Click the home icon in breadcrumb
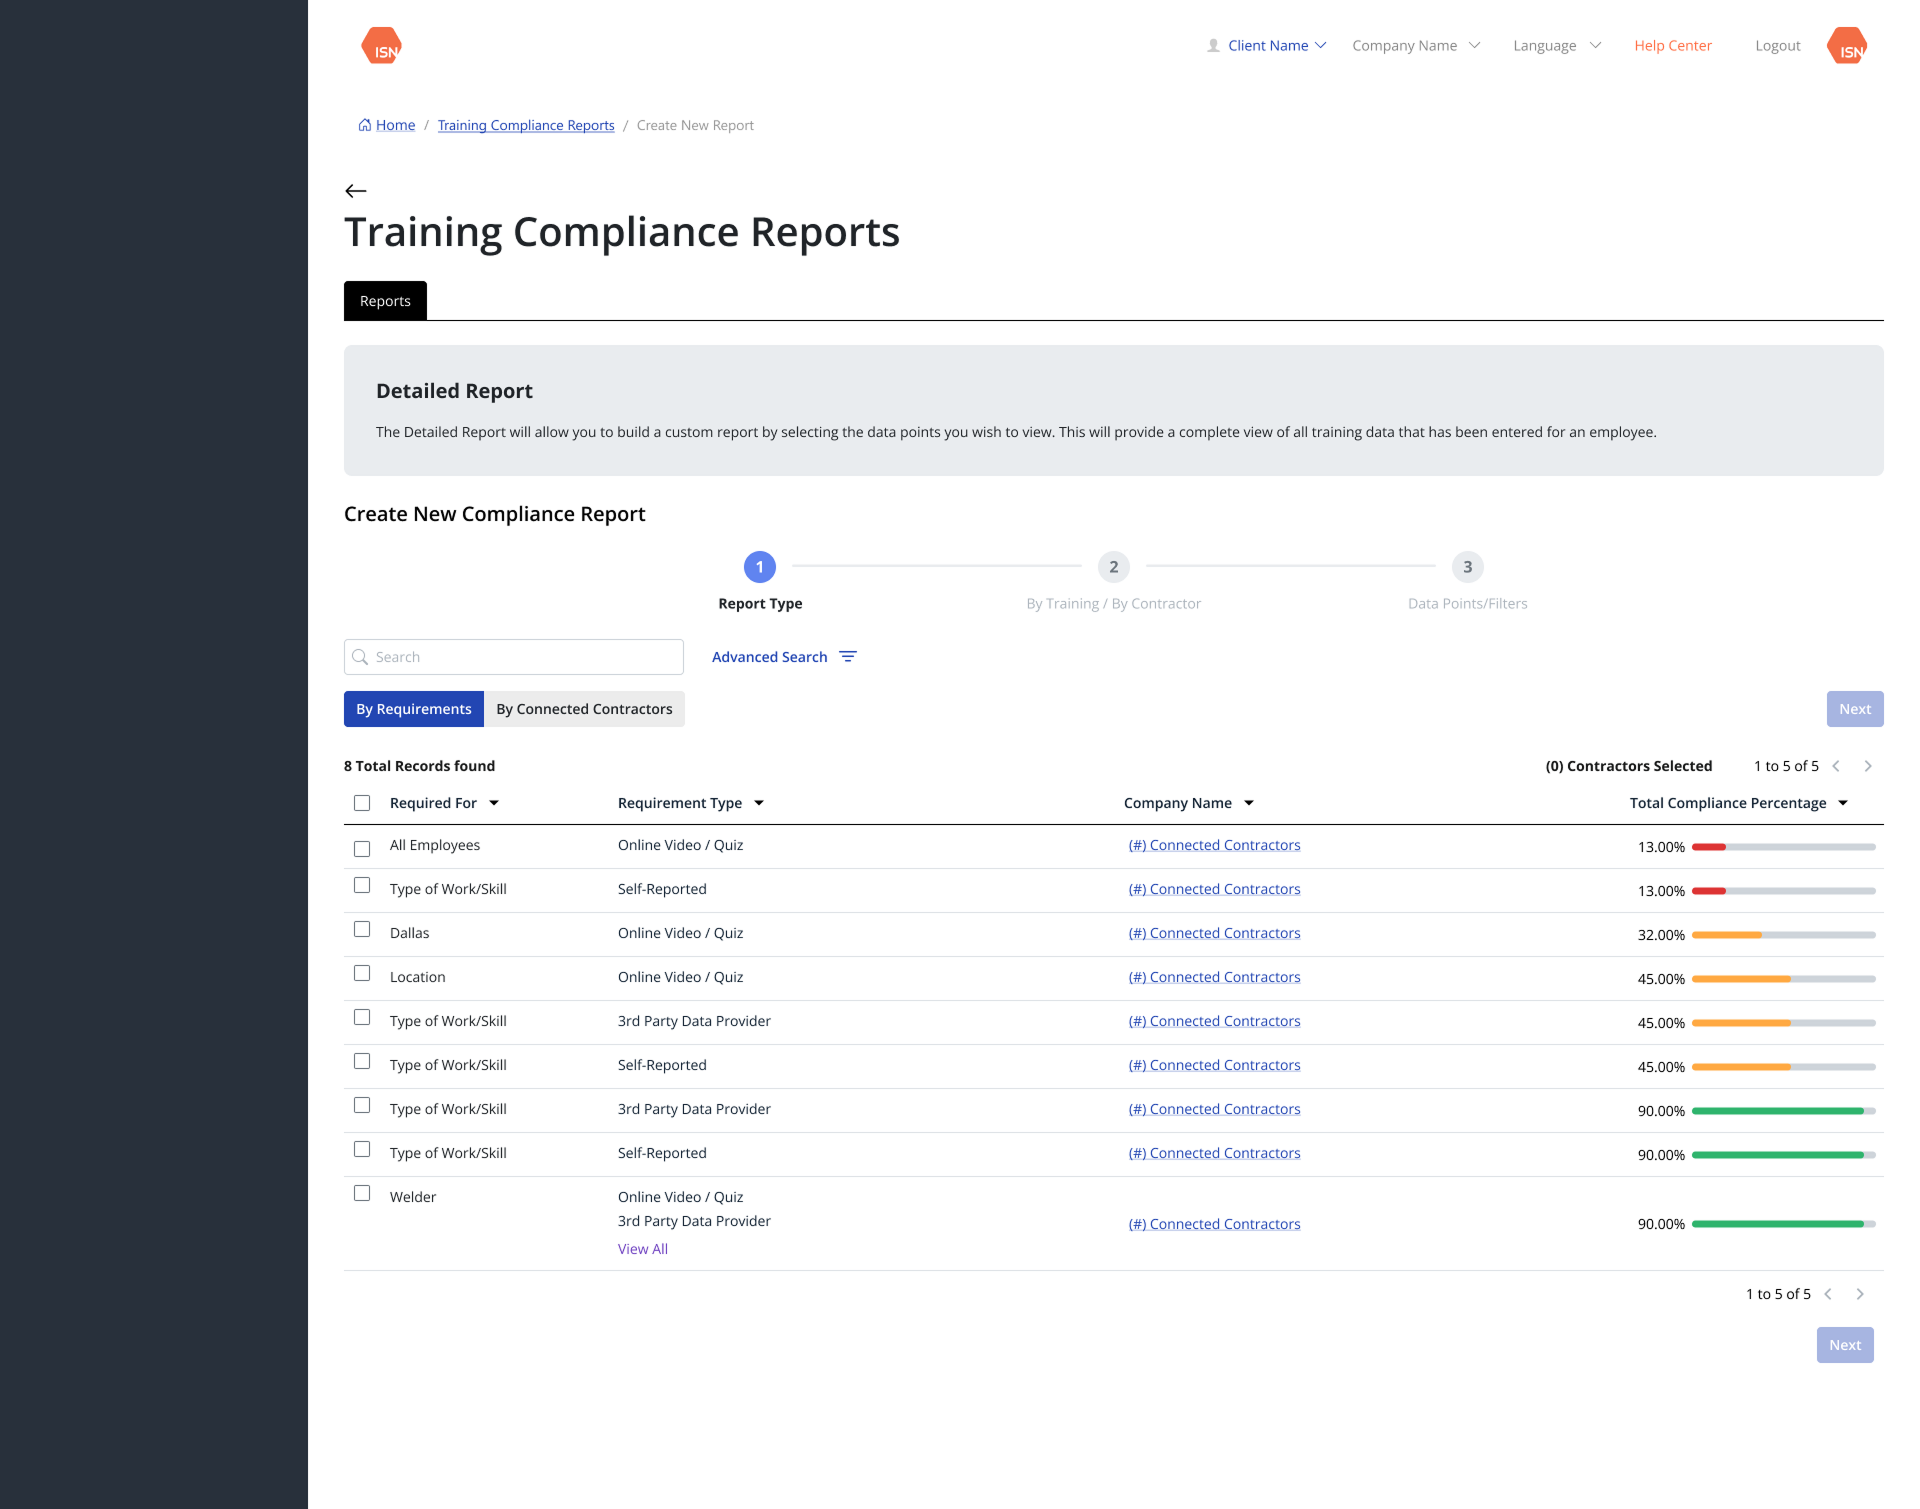Image resolution: width=1920 pixels, height=1509 pixels. (365, 125)
